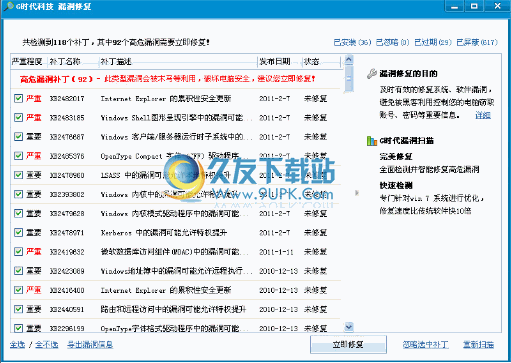
Task: Toggle checkbox for the Kerberos patch
Action: point(18,232)
